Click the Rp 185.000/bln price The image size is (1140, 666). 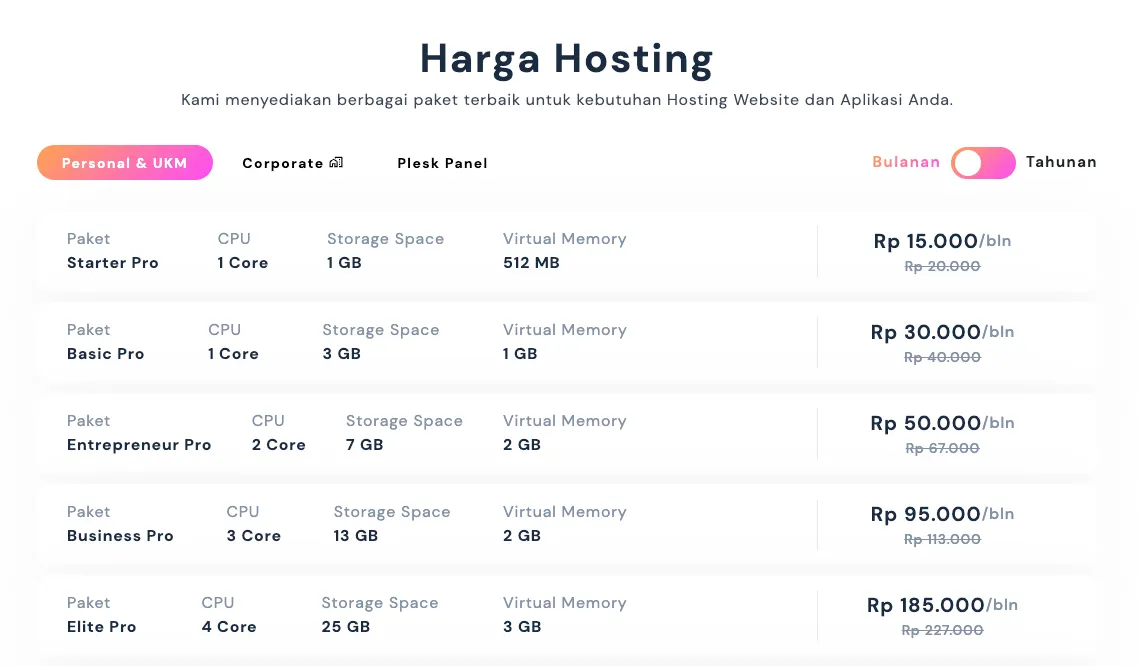point(942,605)
